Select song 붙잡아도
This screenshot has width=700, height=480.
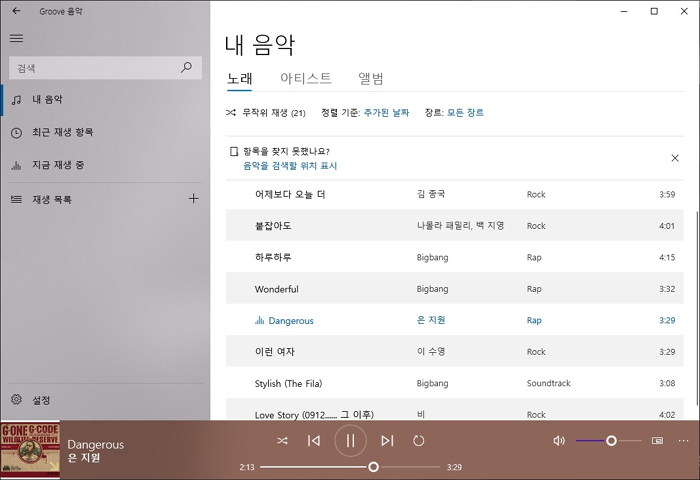pos(454,225)
